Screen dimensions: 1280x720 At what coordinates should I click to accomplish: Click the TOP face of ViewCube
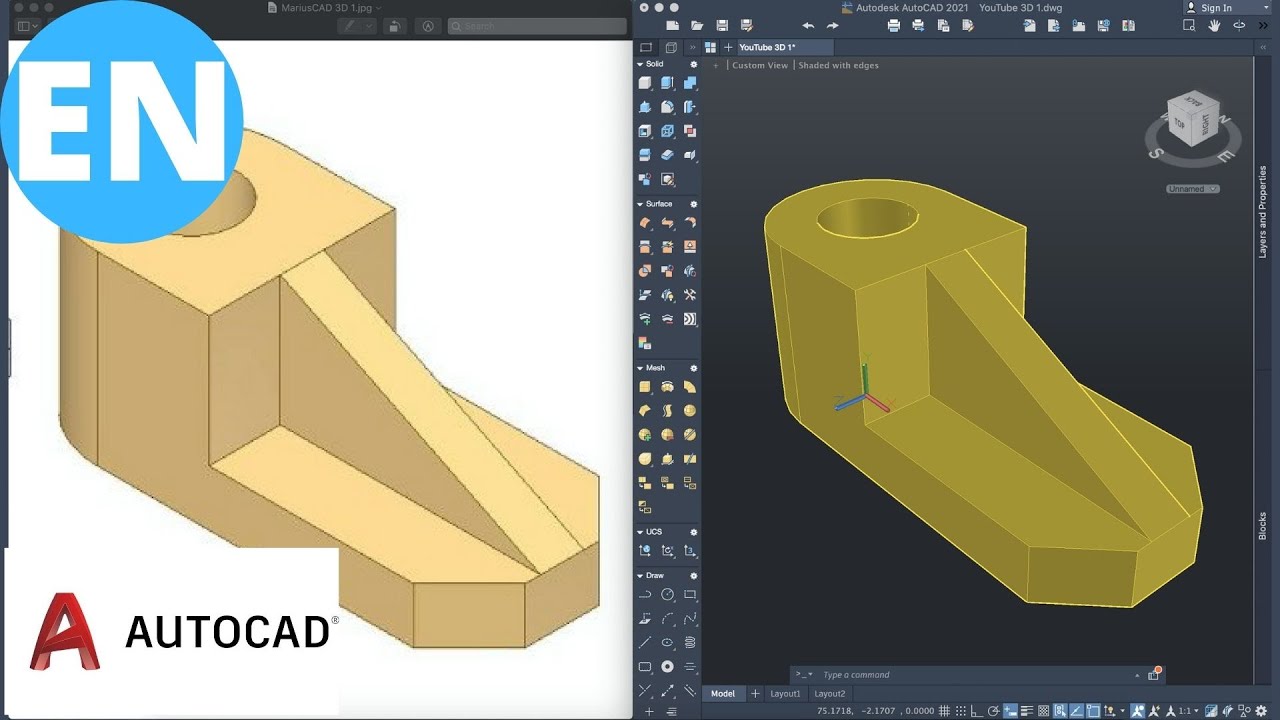(1179, 124)
